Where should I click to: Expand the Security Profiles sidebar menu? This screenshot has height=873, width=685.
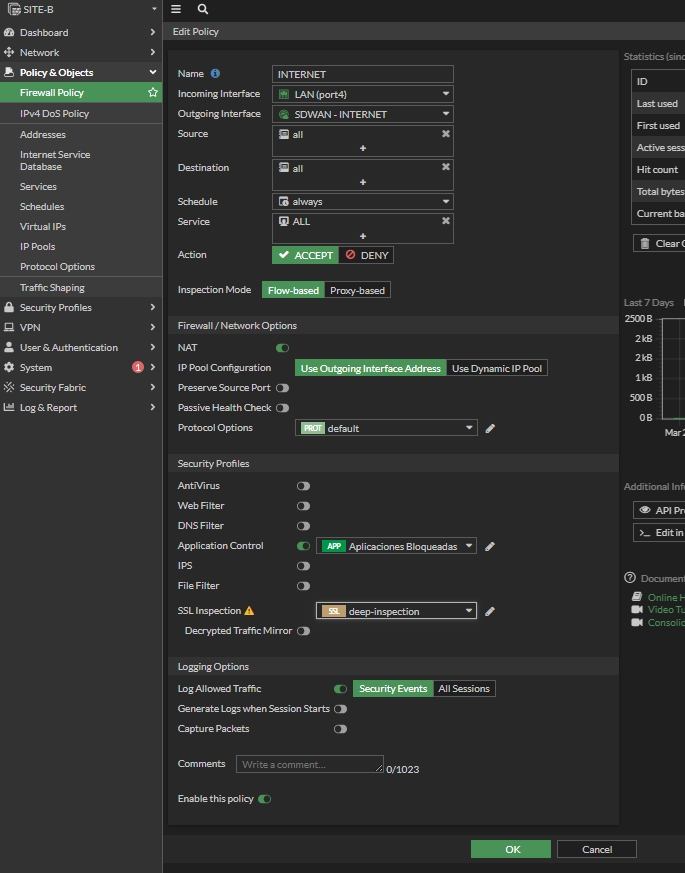point(80,308)
